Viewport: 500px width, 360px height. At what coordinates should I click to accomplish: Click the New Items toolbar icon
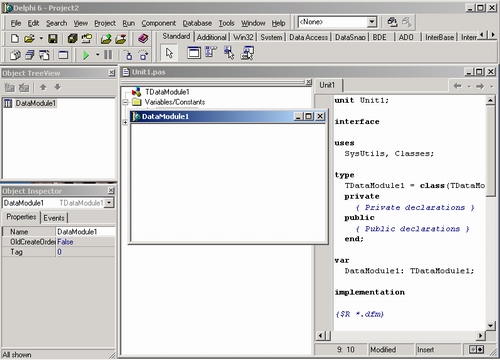[x=15, y=39]
